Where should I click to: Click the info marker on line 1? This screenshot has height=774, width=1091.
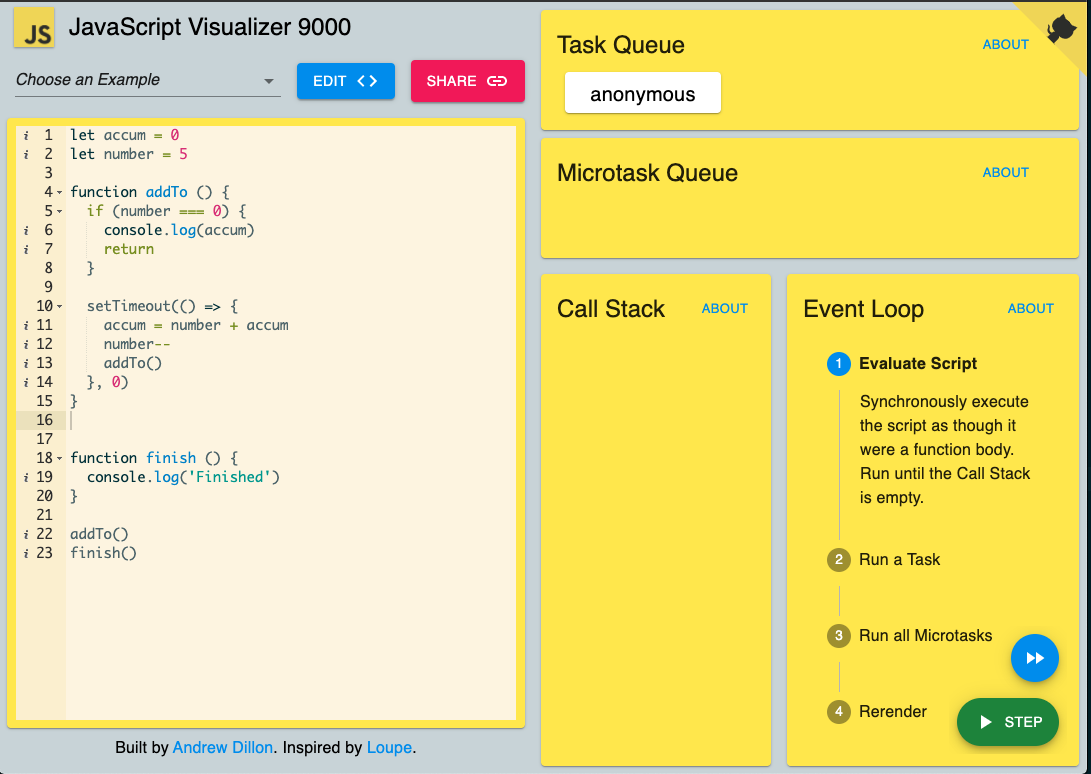tap(26, 135)
